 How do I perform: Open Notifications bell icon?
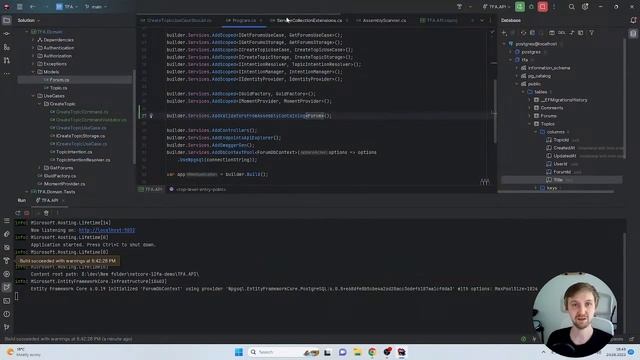(633, 20)
